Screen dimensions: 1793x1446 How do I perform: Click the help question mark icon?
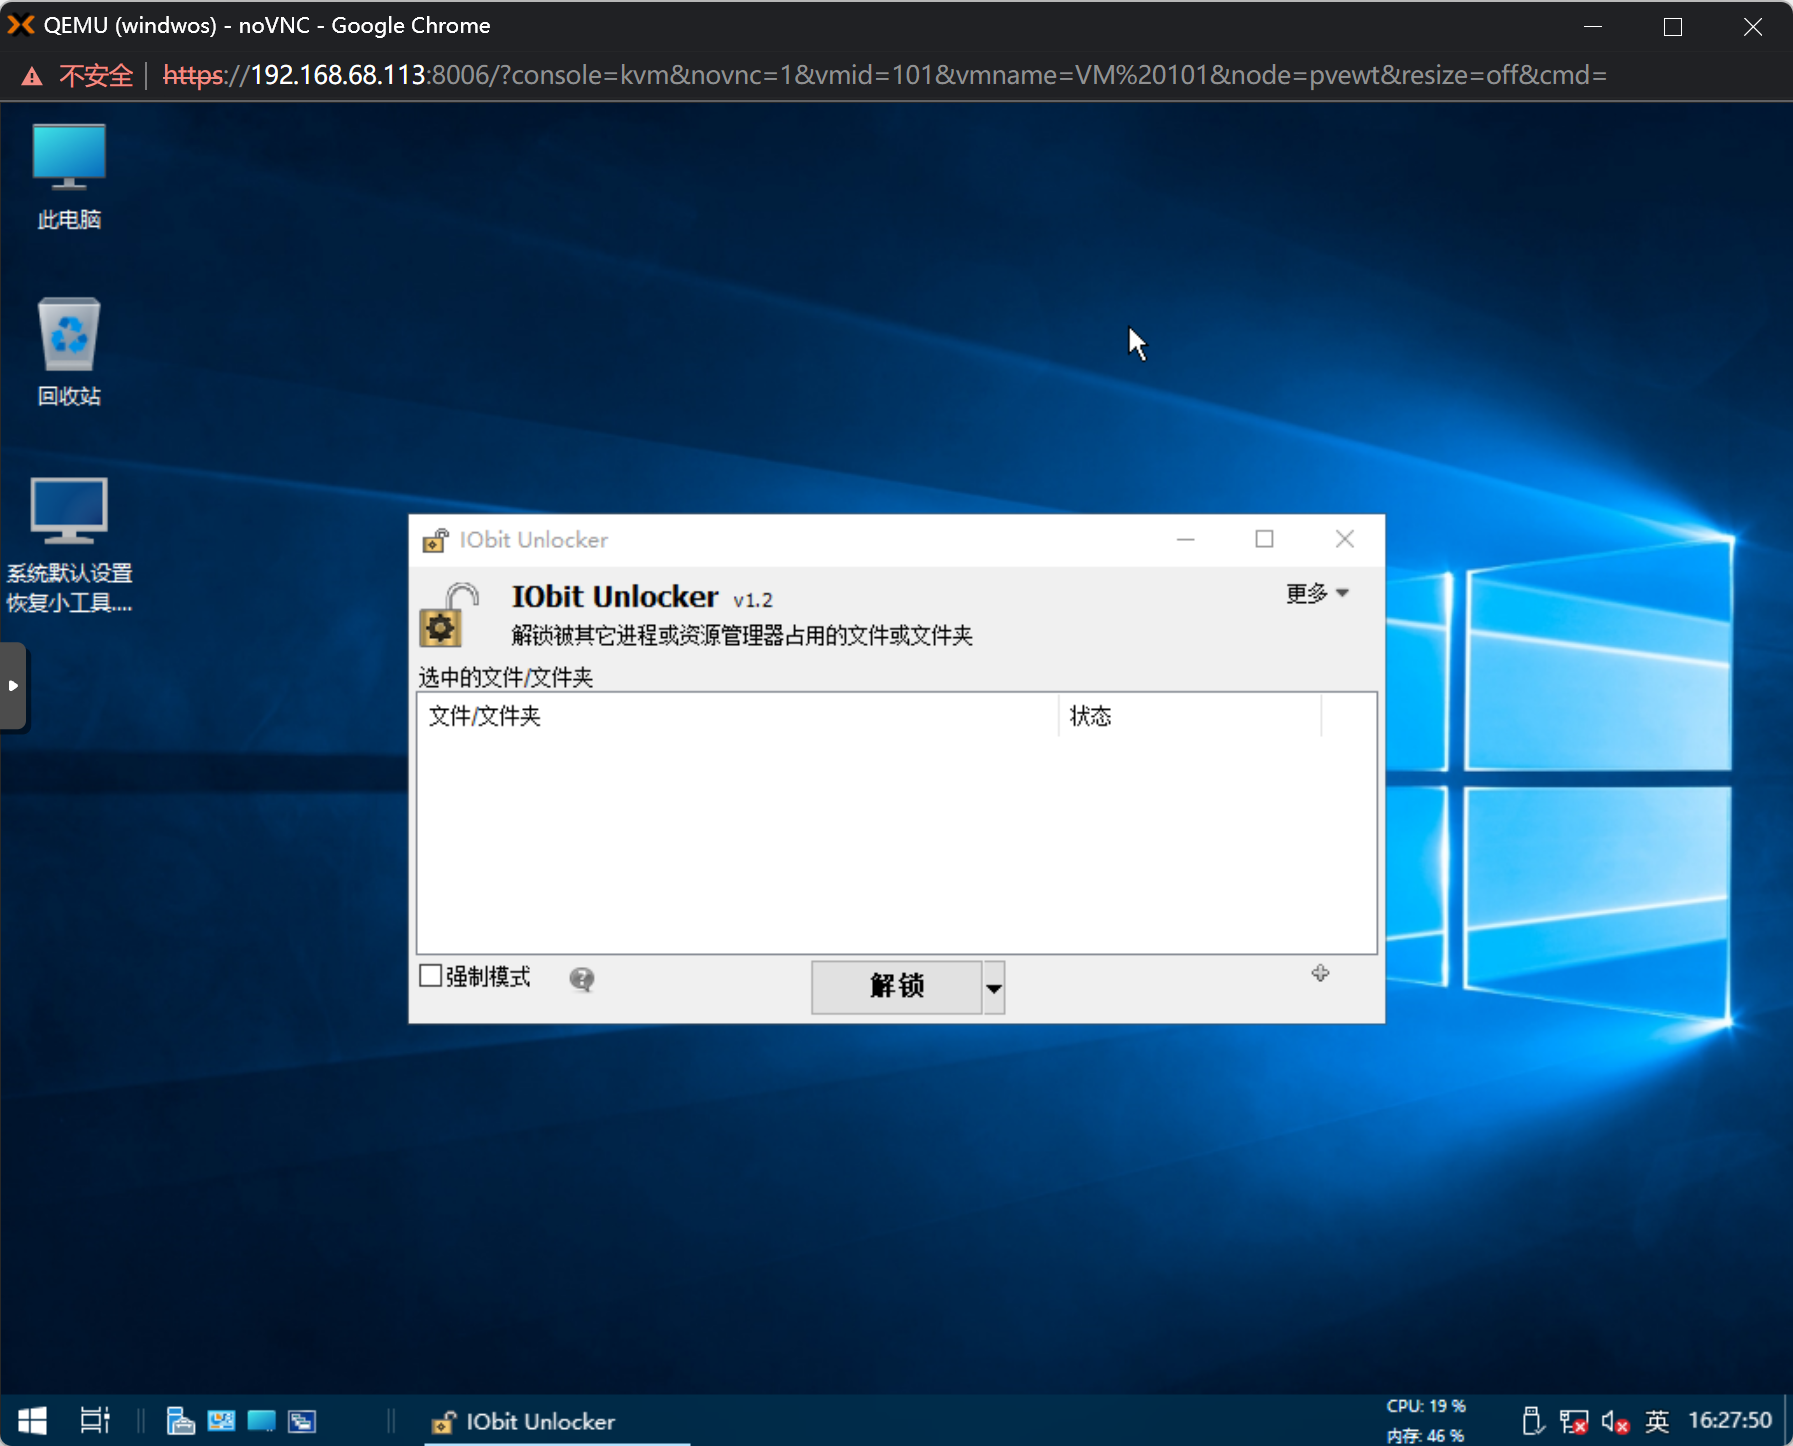(582, 979)
